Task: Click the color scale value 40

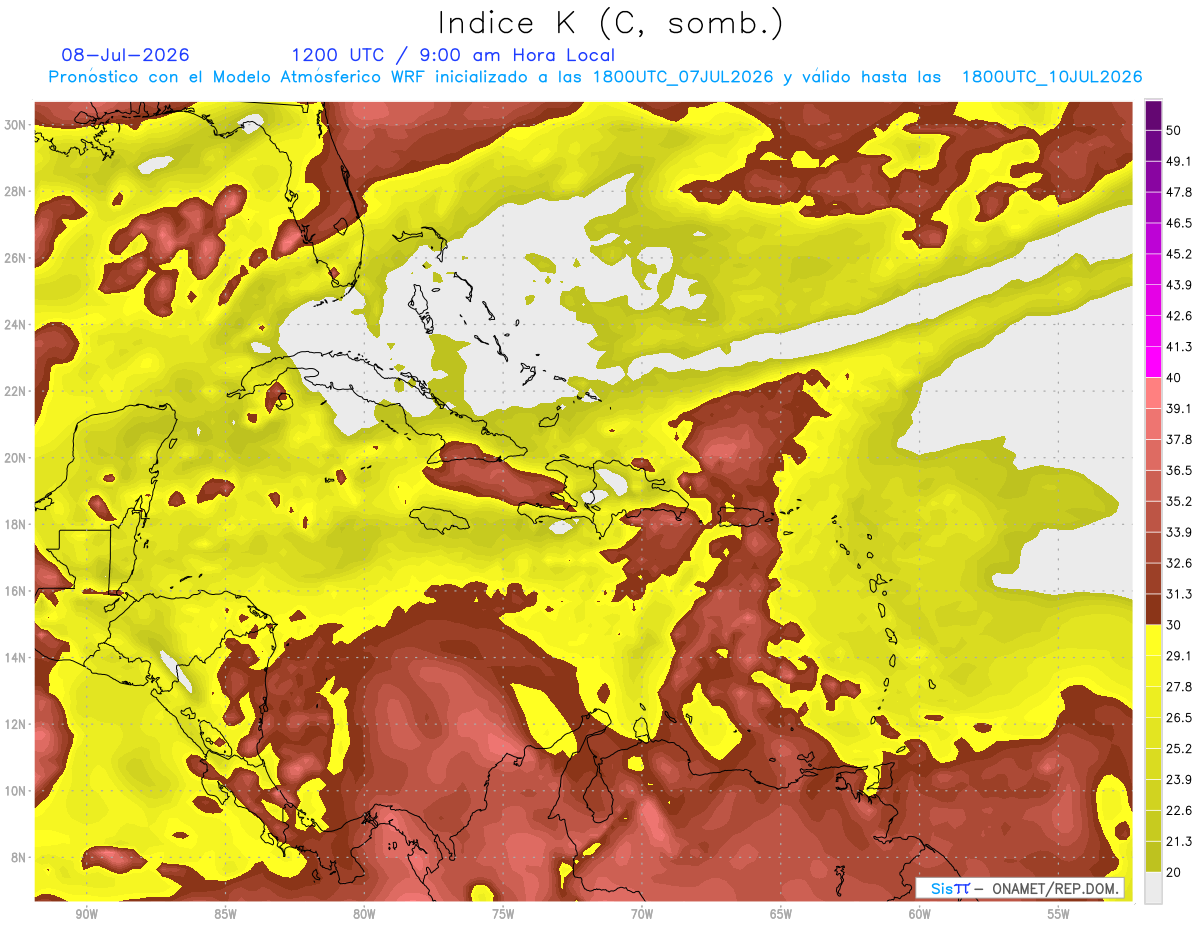Action: pyautogui.click(x=1174, y=377)
